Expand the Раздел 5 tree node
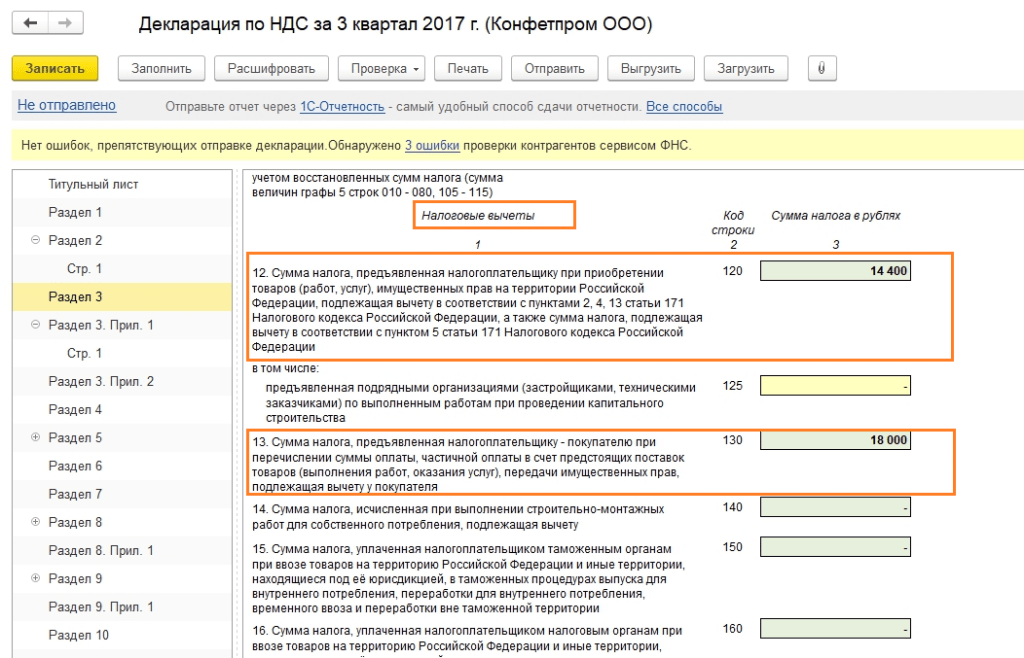 (x=35, y=438)
